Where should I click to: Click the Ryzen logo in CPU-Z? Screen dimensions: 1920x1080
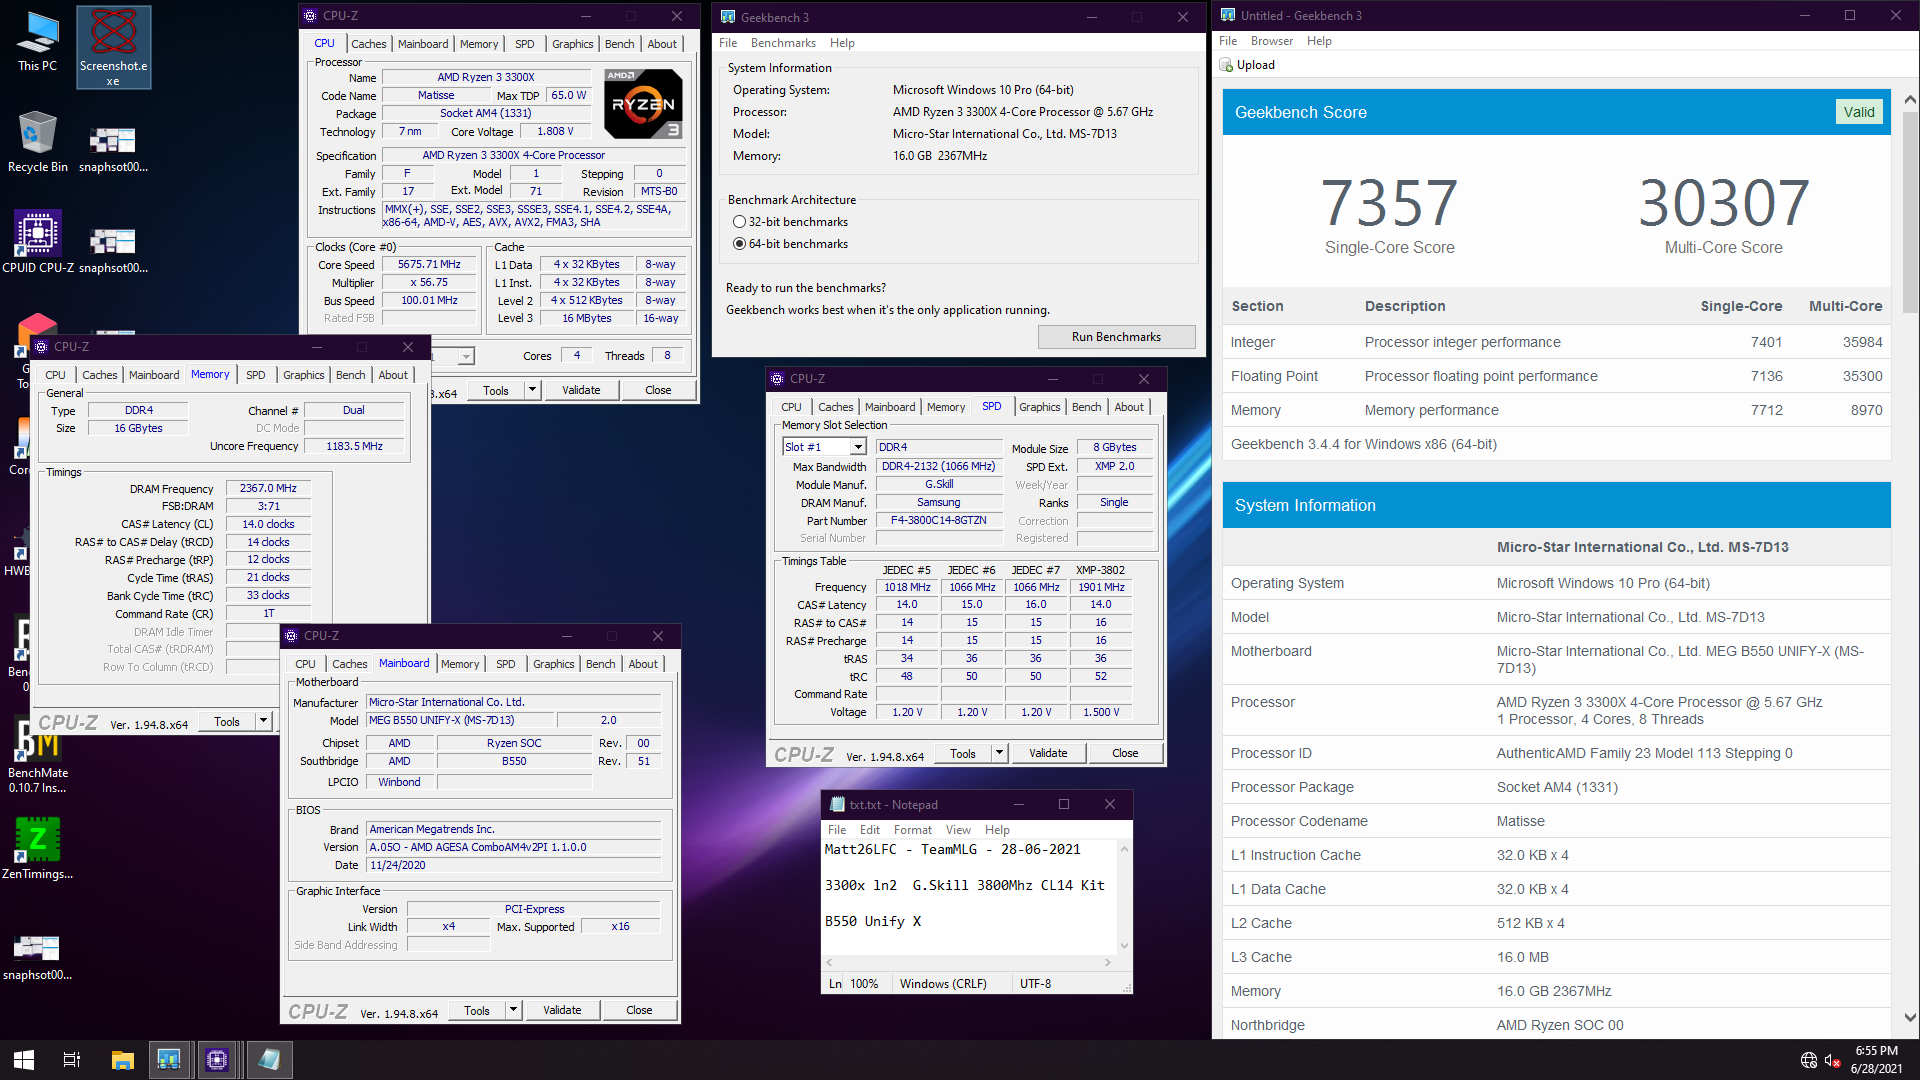643,104
